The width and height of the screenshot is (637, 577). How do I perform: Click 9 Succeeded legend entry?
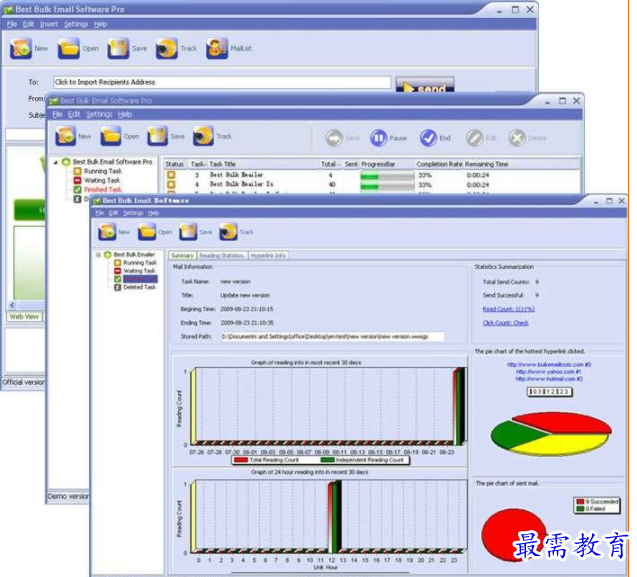pos(598,502)
